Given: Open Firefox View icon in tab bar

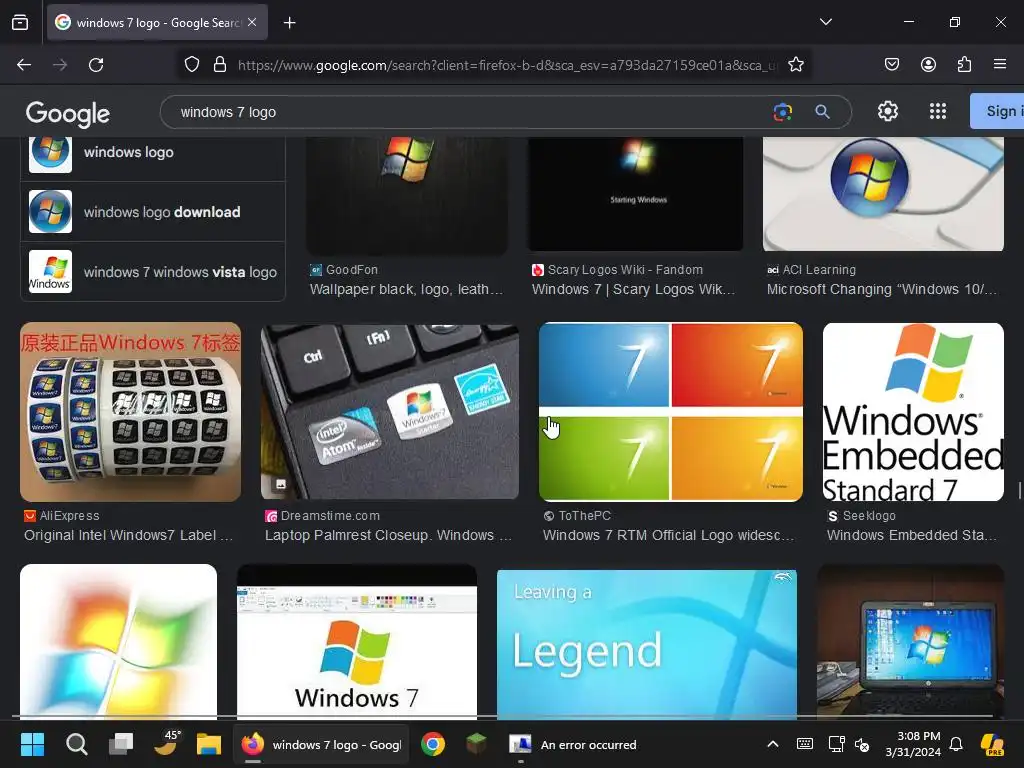Looking at the screenshot, I should pos(20,22).
